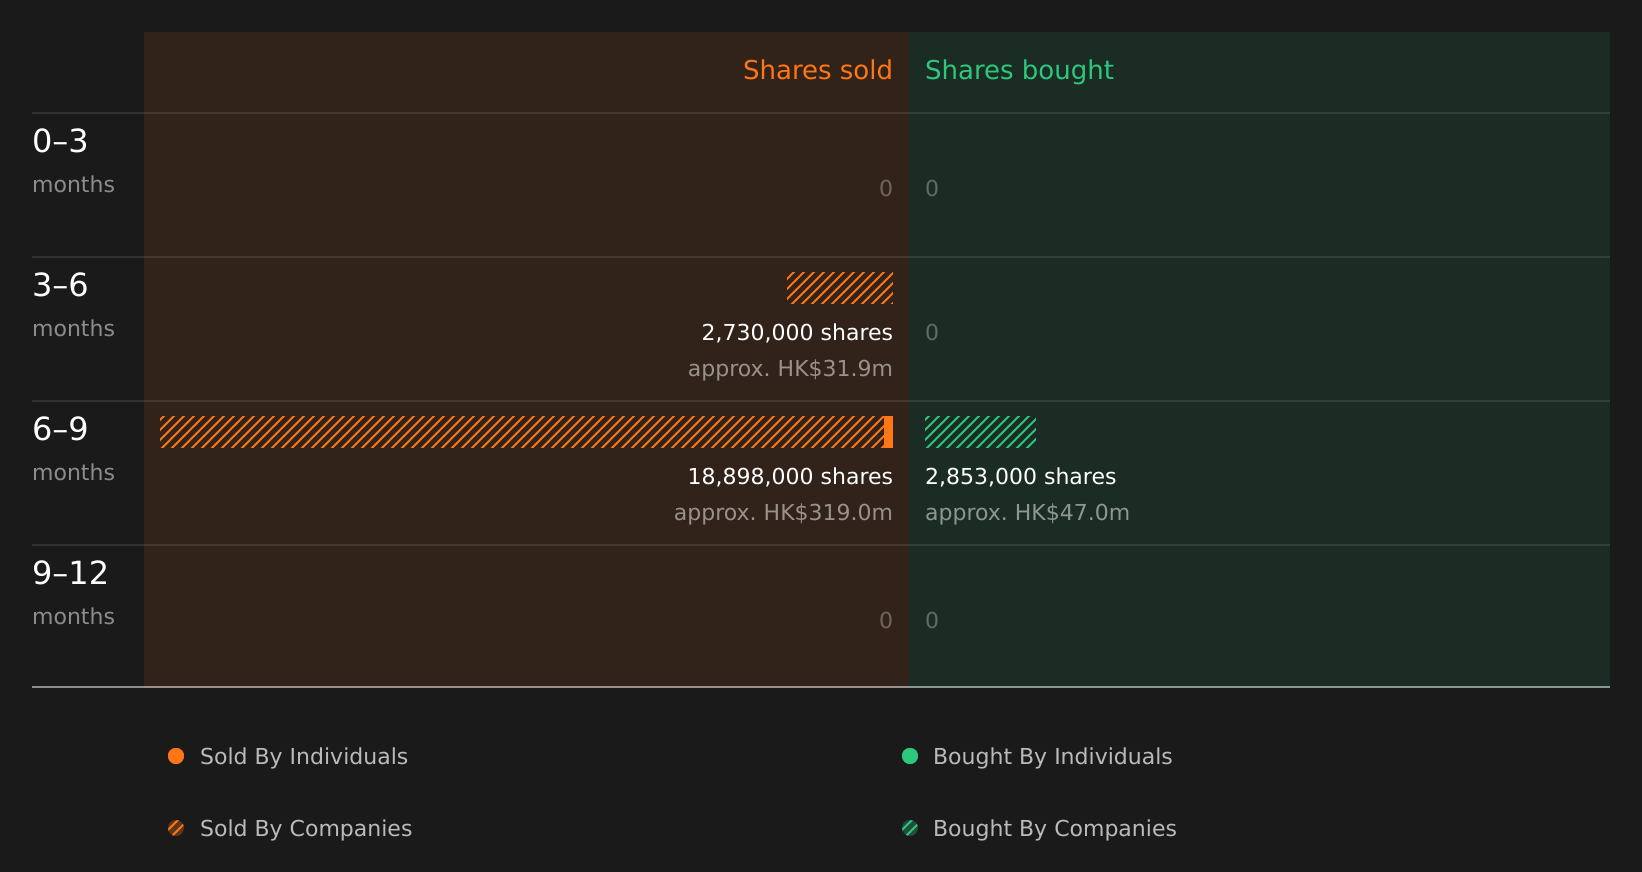This screenshot has width=1642, height=872.
Task: Click the approx. HK$319.0m value
Action: [x=783, y=512]
